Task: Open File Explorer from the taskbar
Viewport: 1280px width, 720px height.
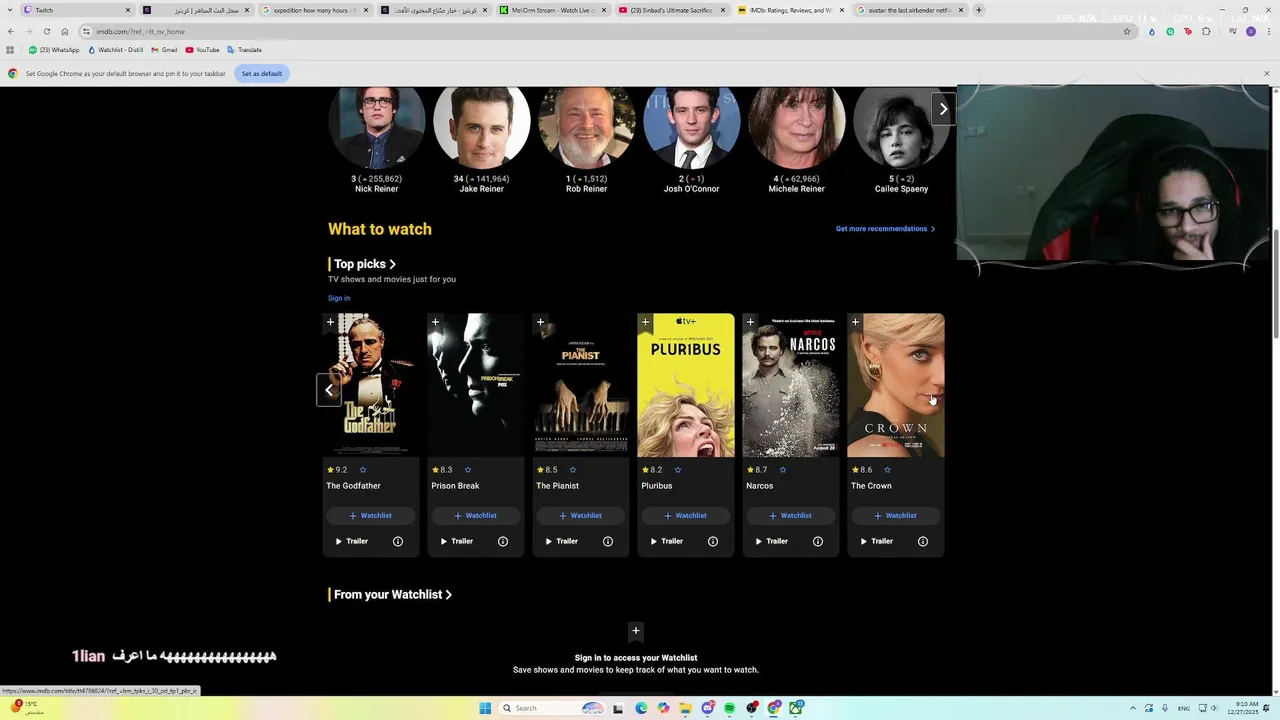Action: tap(686, 708)
